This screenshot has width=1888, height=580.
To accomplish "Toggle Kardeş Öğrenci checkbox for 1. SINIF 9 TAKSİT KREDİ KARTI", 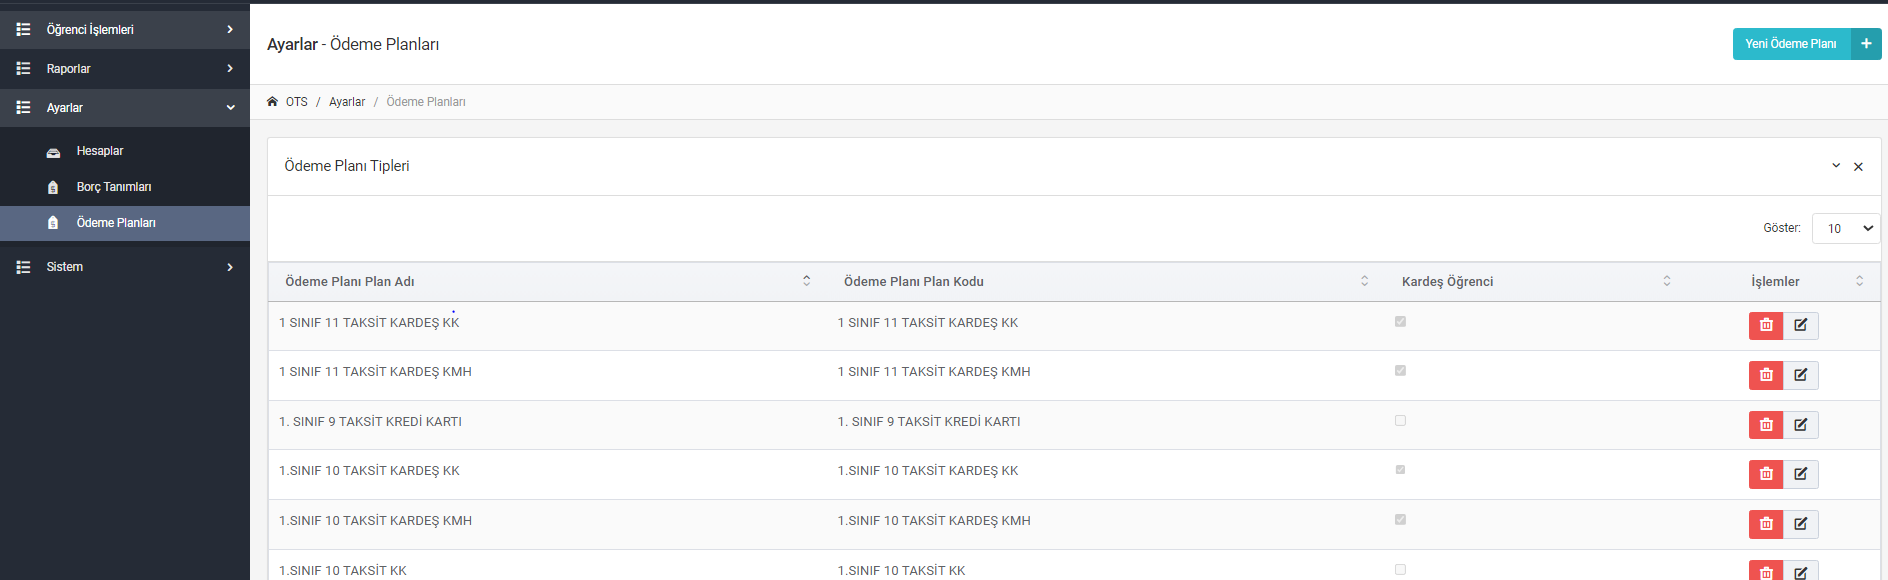I will pos(1400,421).
